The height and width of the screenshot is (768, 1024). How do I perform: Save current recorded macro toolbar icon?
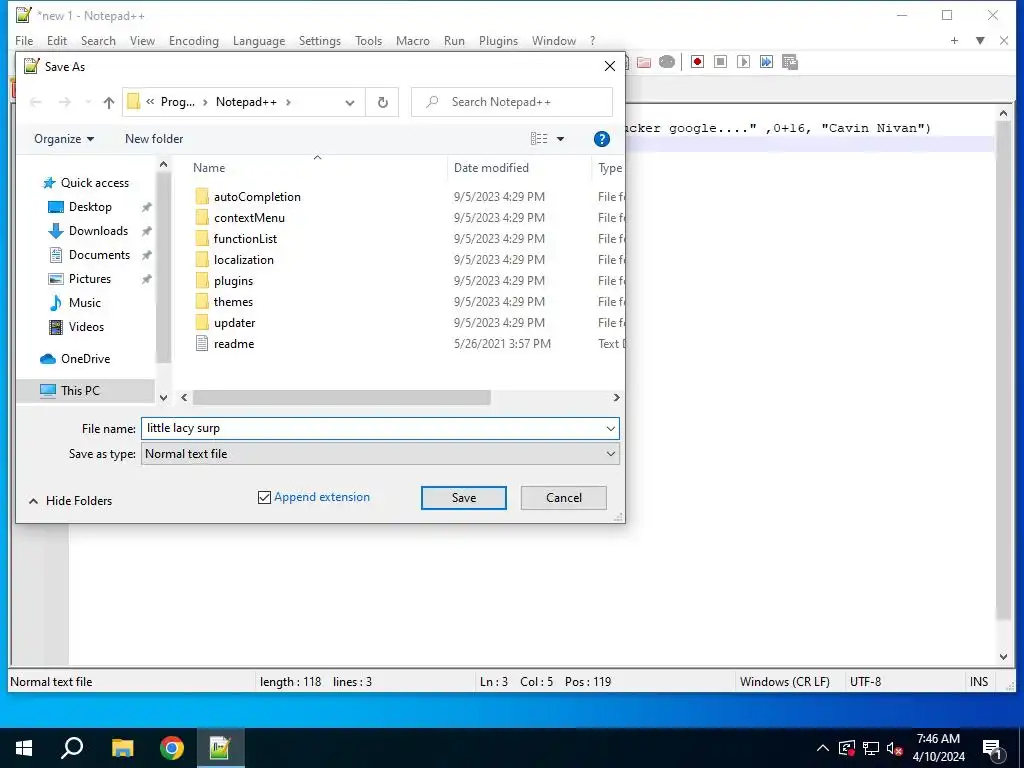click(x=790, y=62)
